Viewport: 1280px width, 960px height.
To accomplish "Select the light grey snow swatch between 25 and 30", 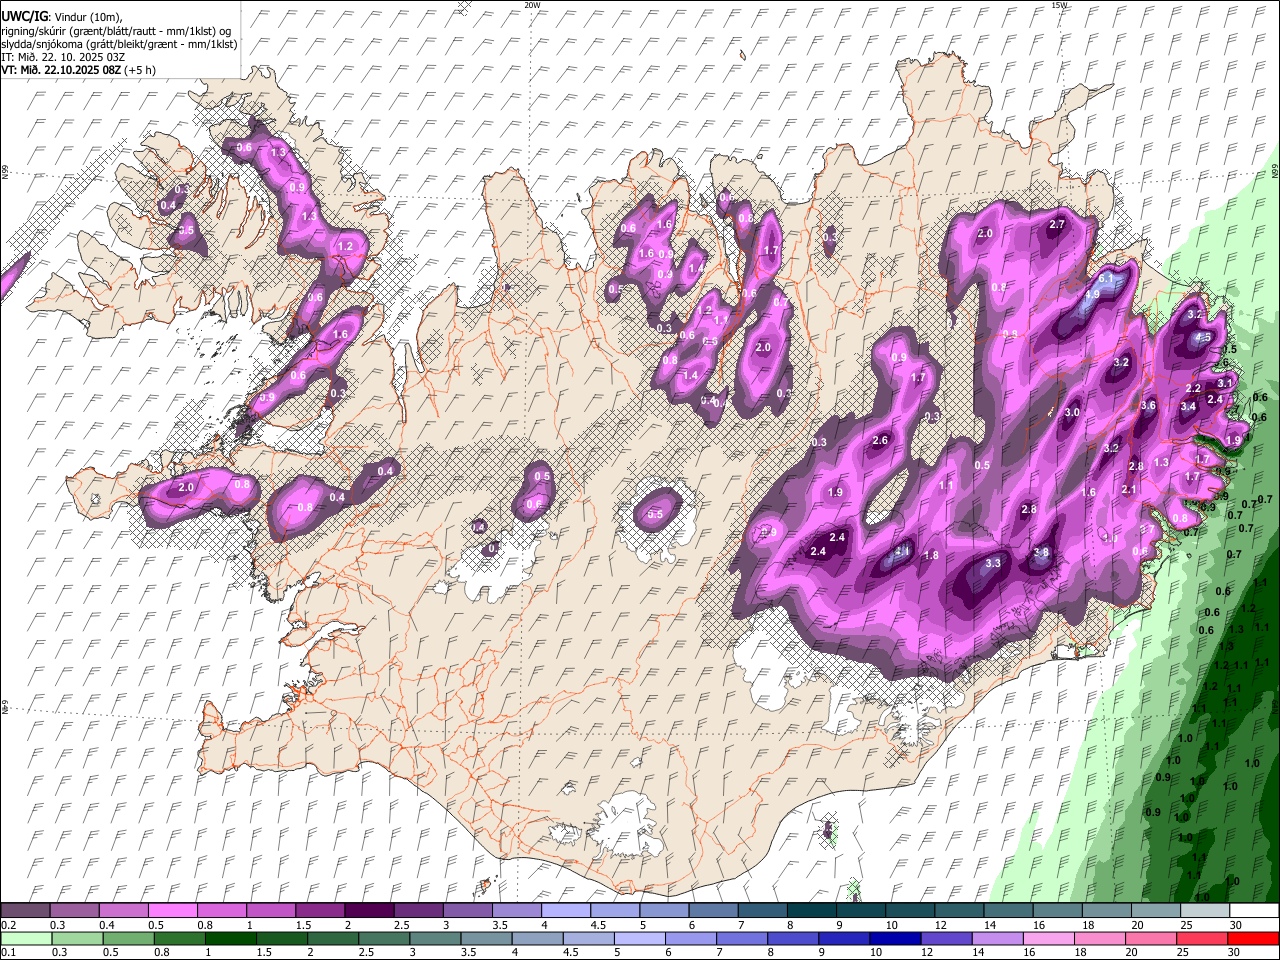I will click(x=1205, y=911).
